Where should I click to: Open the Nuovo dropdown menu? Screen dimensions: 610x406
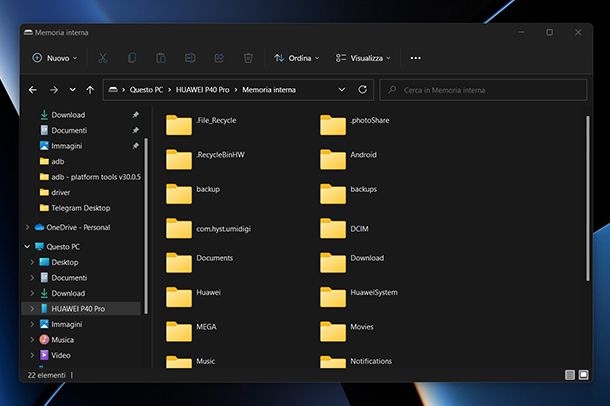tap(54, 58)
